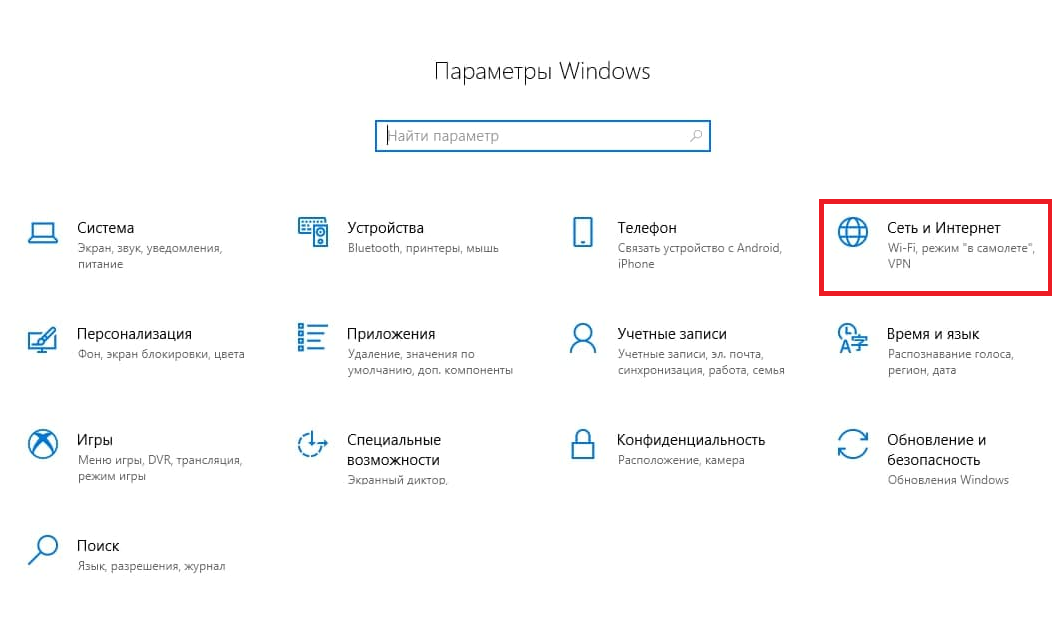Choose the Приложения category title
Image resolution: width=1052 pixels, height=638 pixels.
pyautogui.click(x=391, y=334)
